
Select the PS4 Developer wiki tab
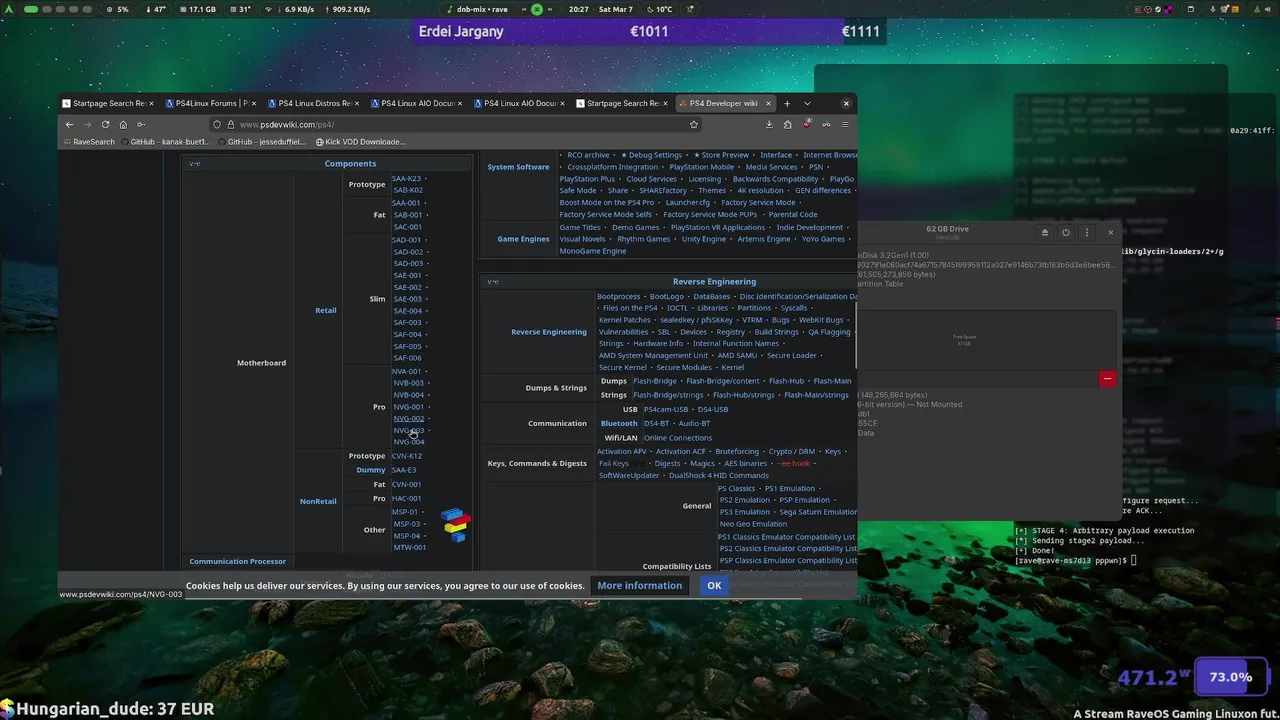tap(724, 103)
